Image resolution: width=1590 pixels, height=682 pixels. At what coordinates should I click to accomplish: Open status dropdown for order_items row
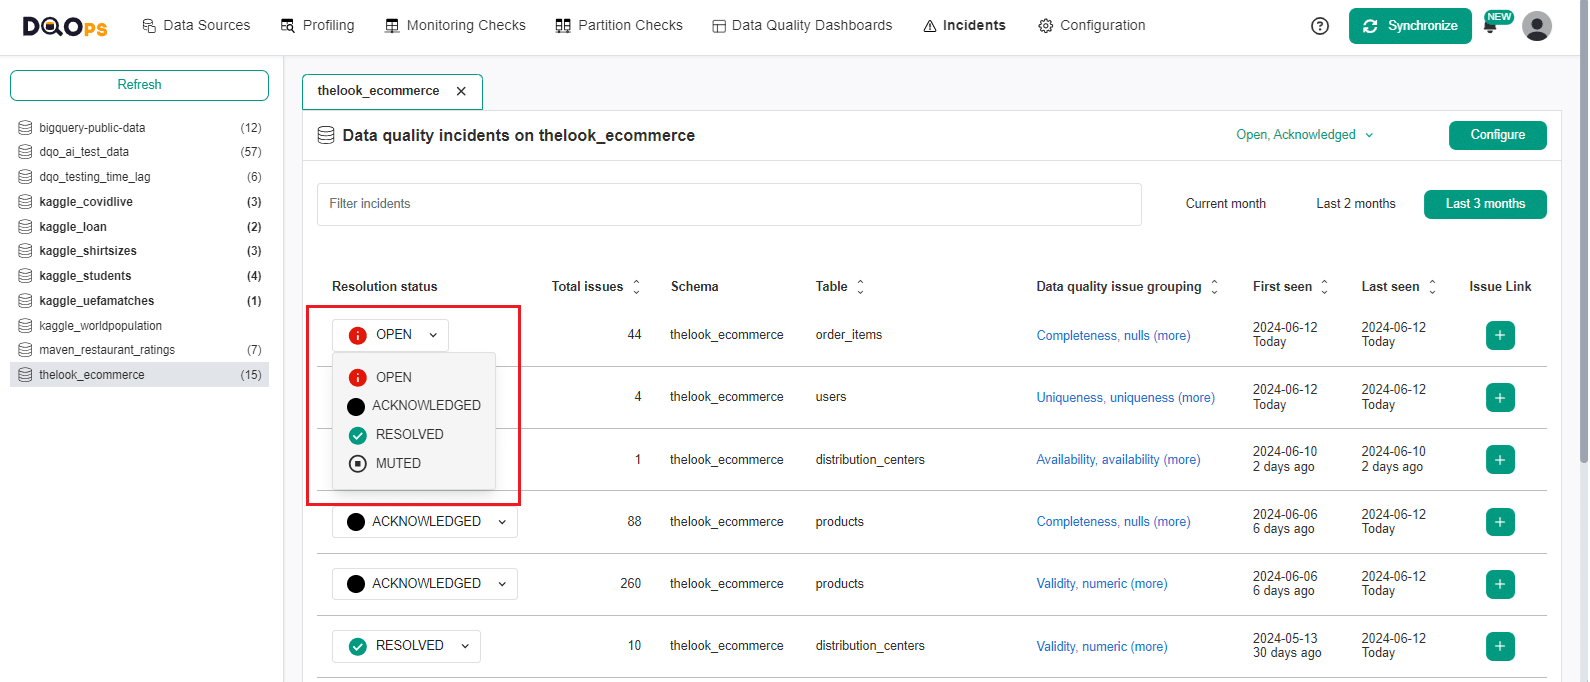point(390,335)
